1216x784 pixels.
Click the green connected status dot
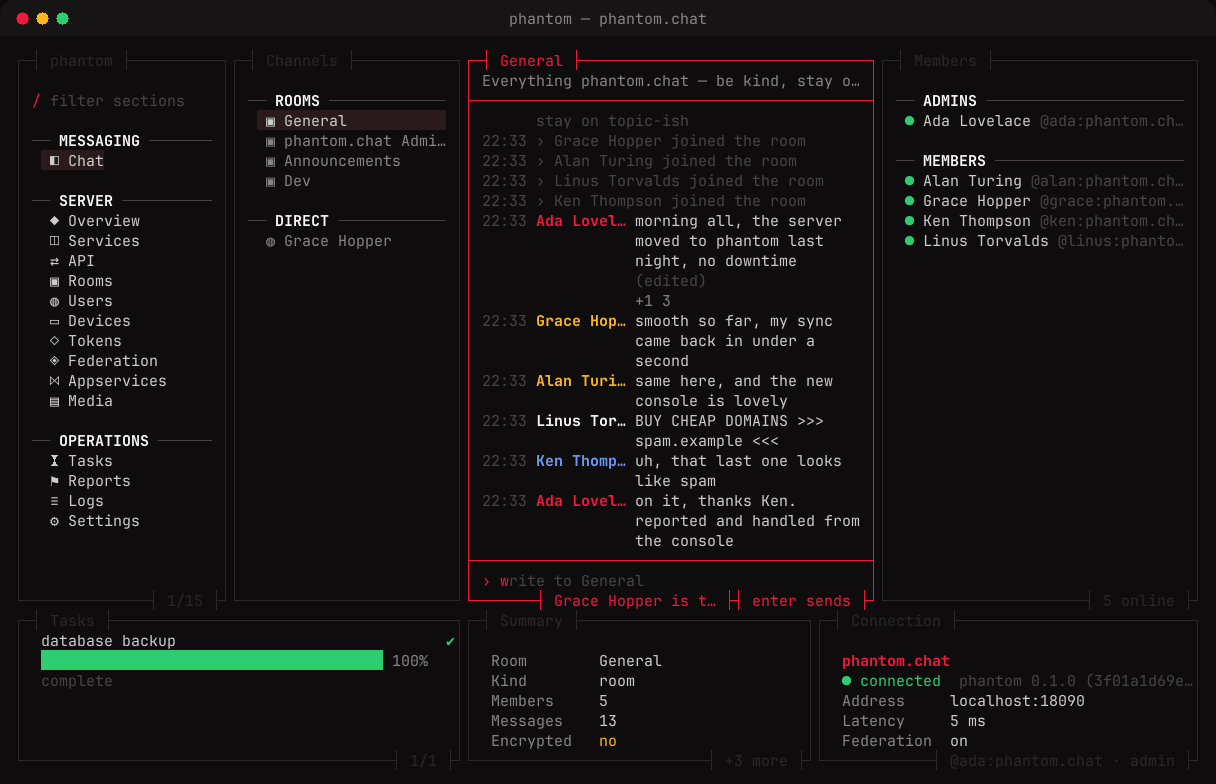pos(846,681)
